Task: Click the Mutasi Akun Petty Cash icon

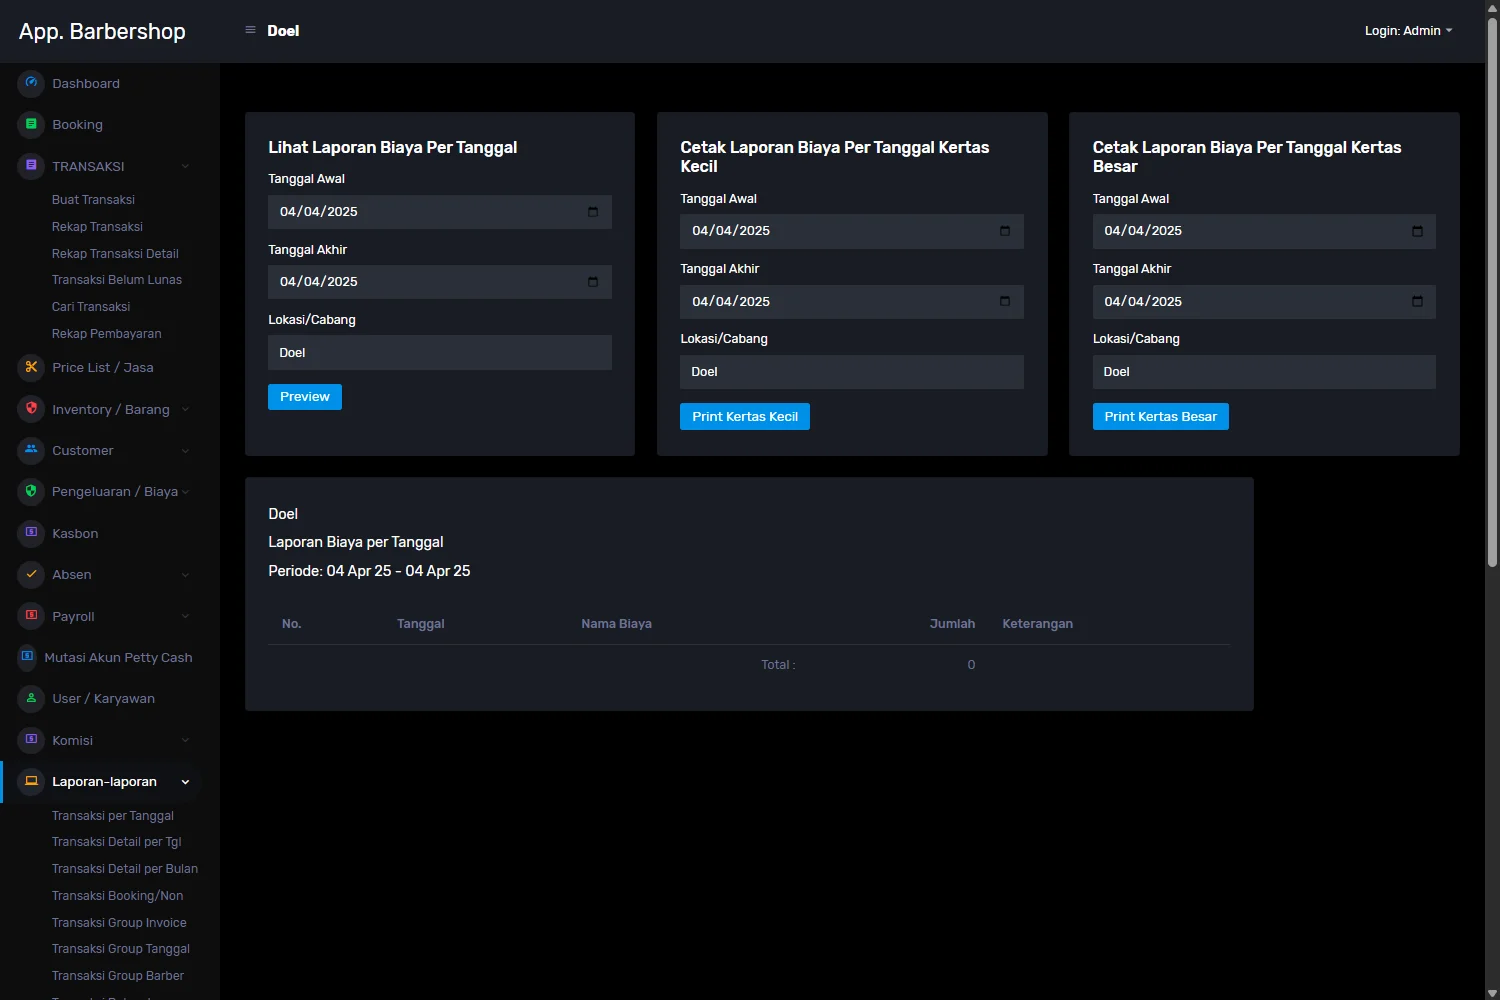Action: pos(27,657)
